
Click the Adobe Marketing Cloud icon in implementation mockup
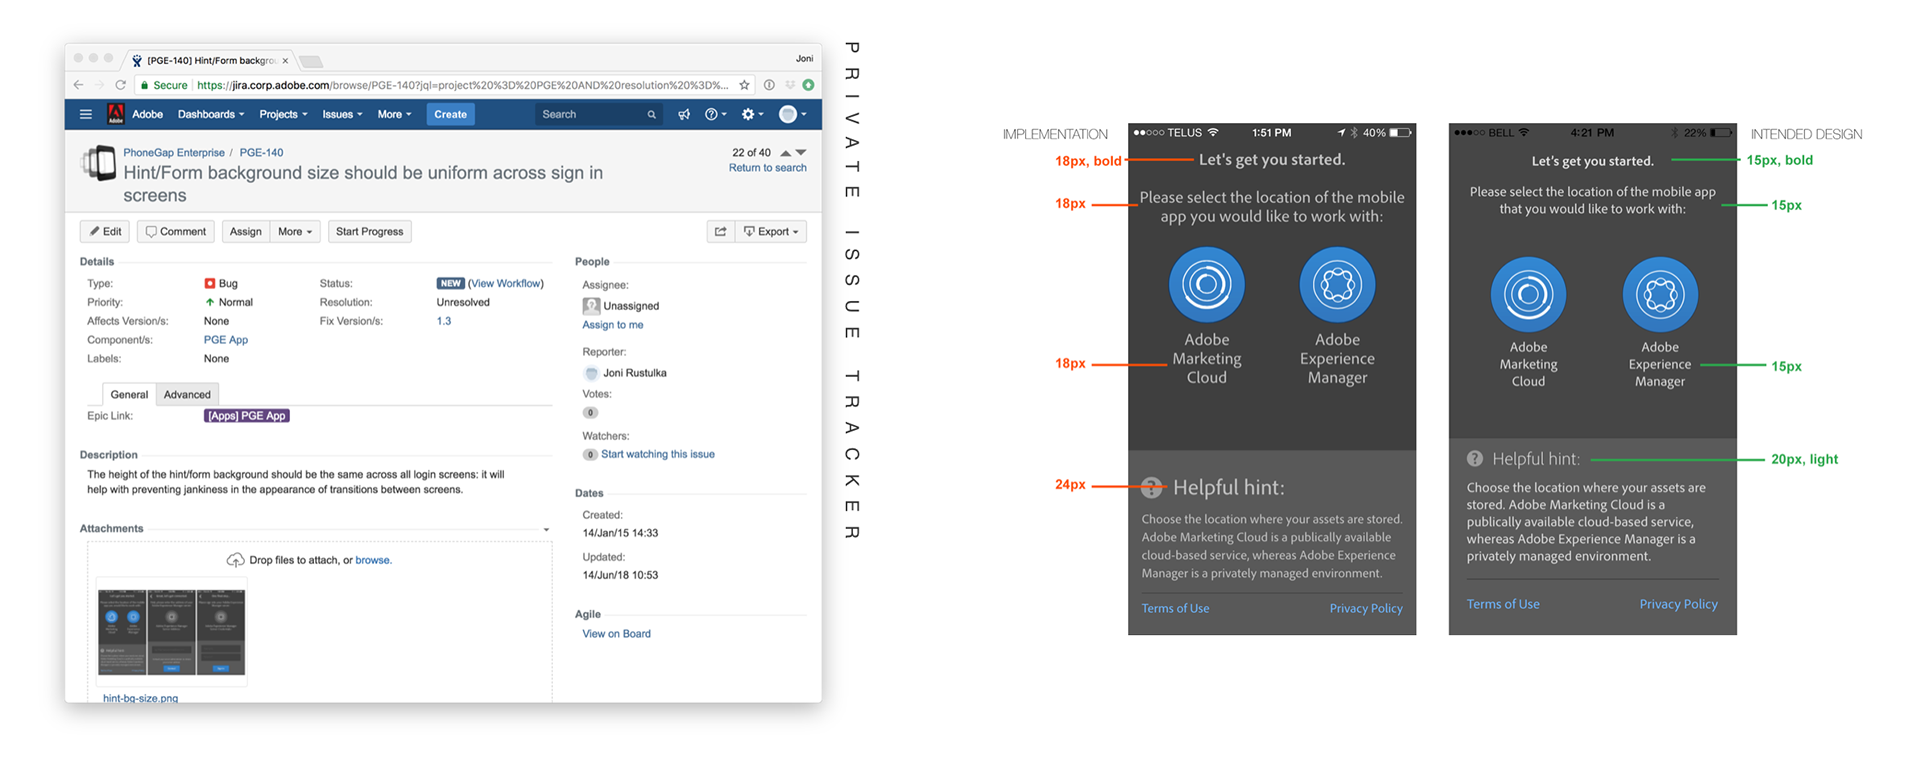[x=1207, y=285]
